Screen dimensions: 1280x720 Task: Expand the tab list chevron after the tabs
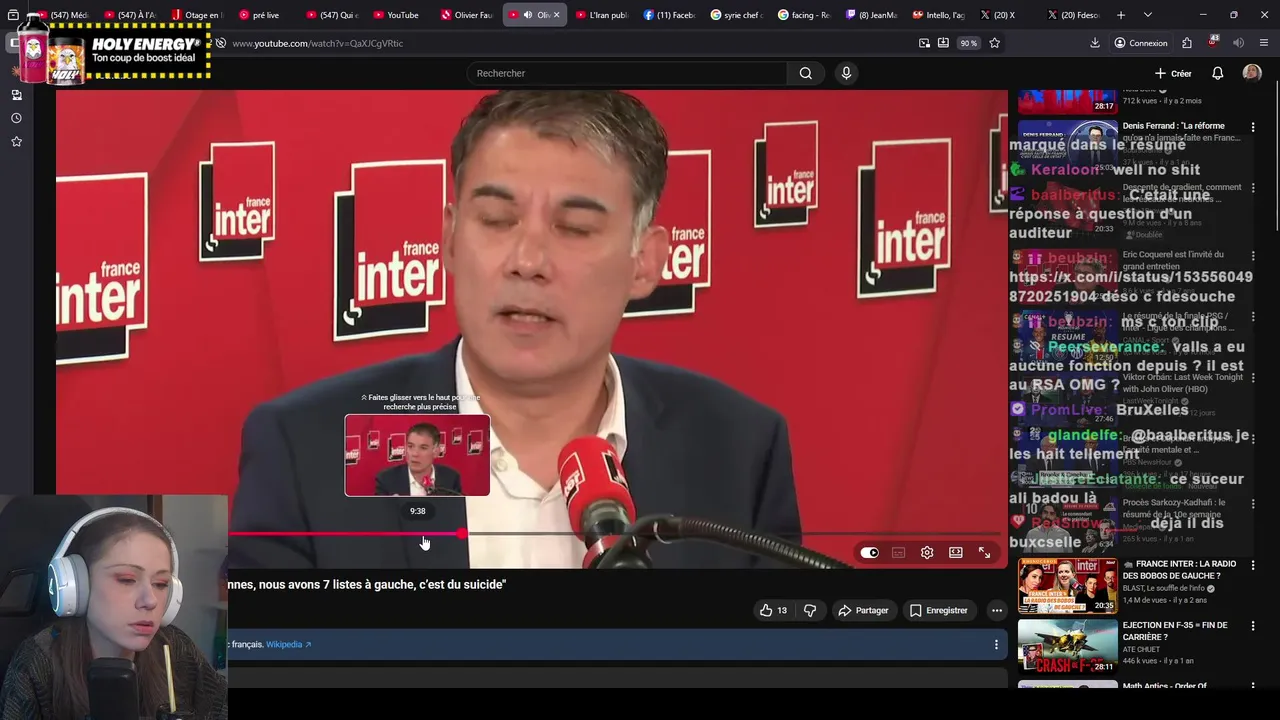(x=1147, y=15)
